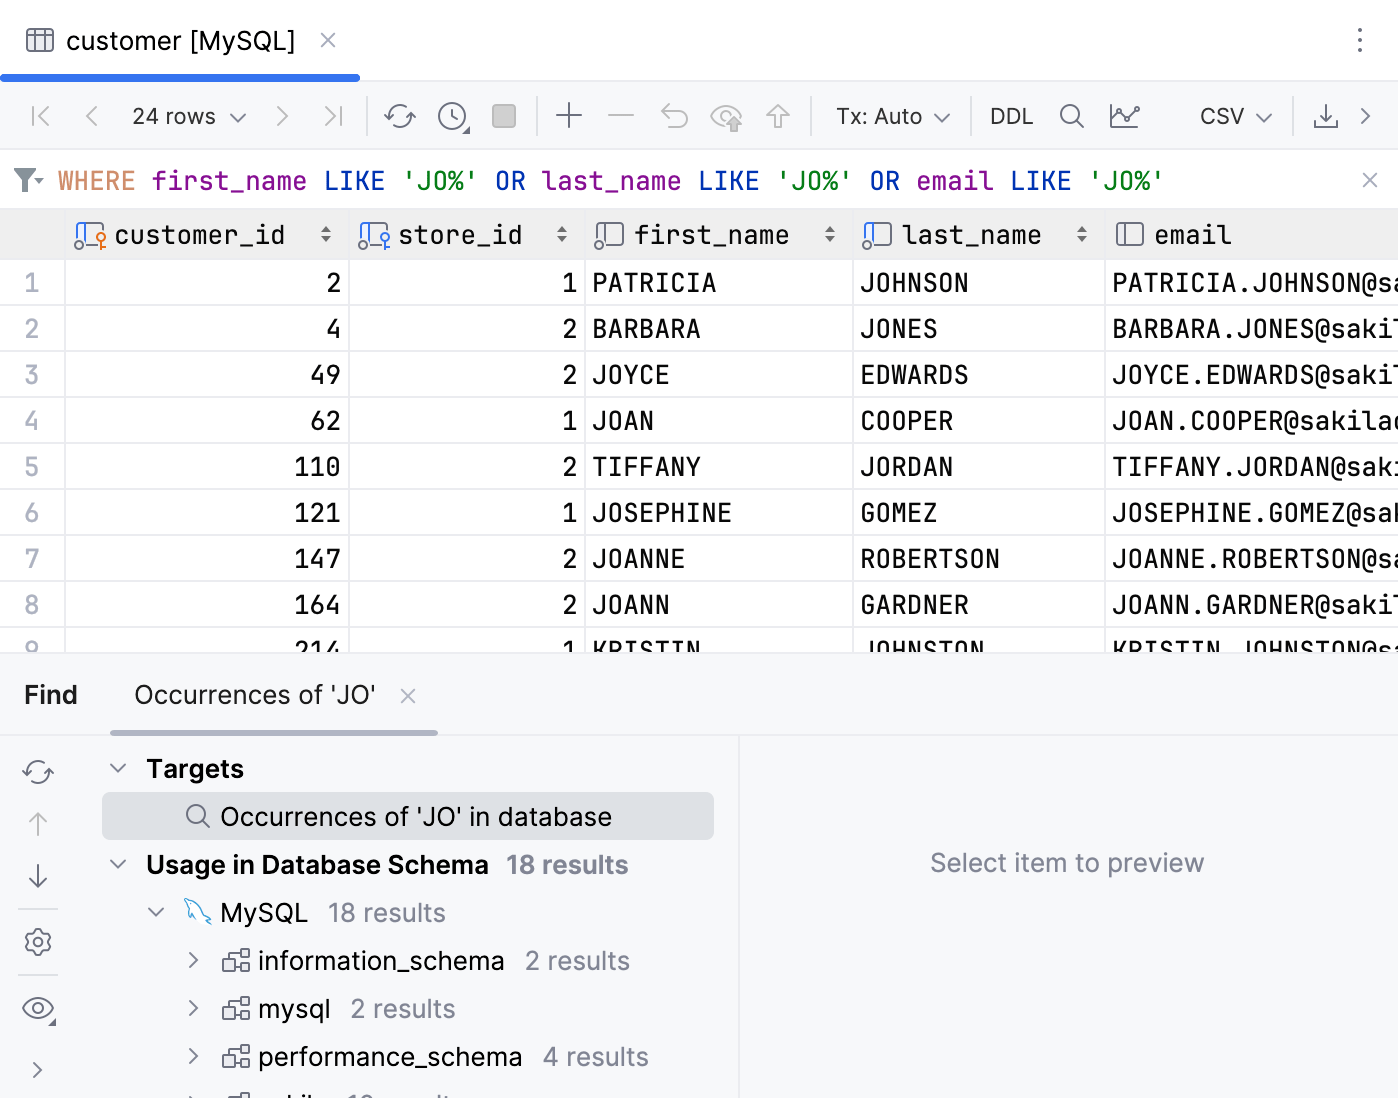Expand the information_schema tree node
This screenshot has height=1098, width=1398.
pos(193,960)
